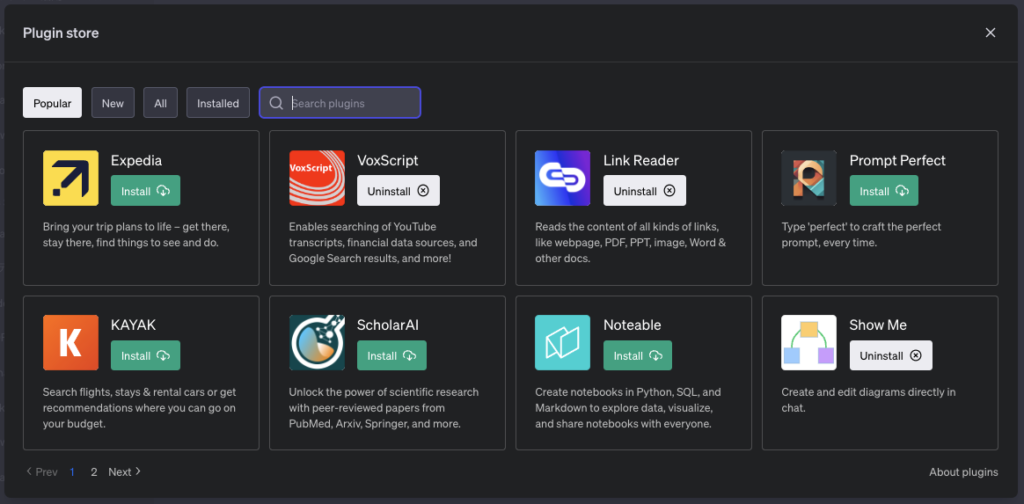
Task: Click the Show Me diagram icon
Action: point(809,343)
